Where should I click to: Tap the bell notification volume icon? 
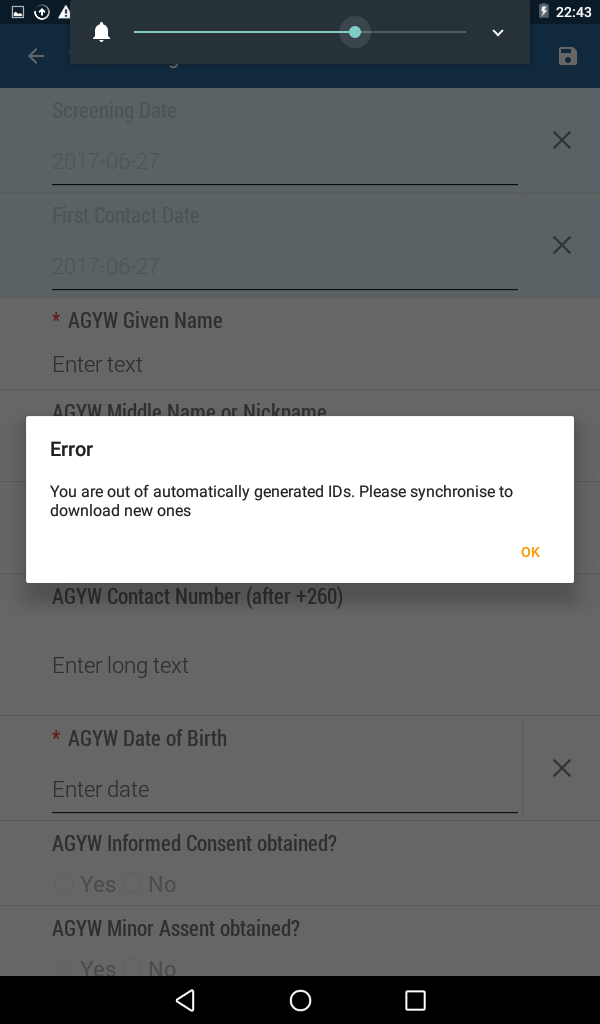coord(101,32)
